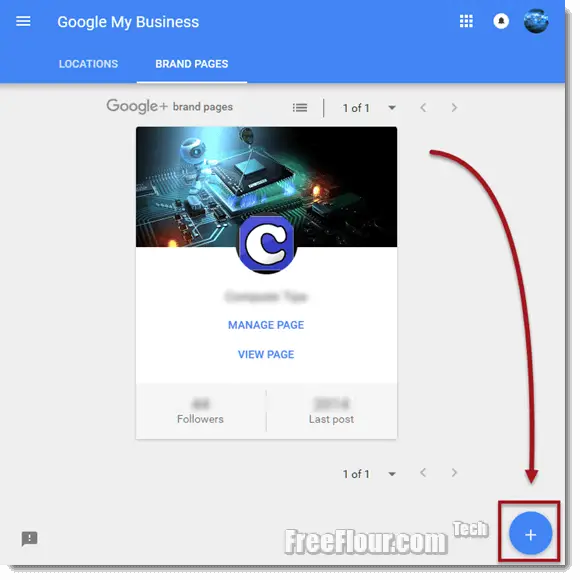Select the Brand Pages tab

tap(192, 64)
